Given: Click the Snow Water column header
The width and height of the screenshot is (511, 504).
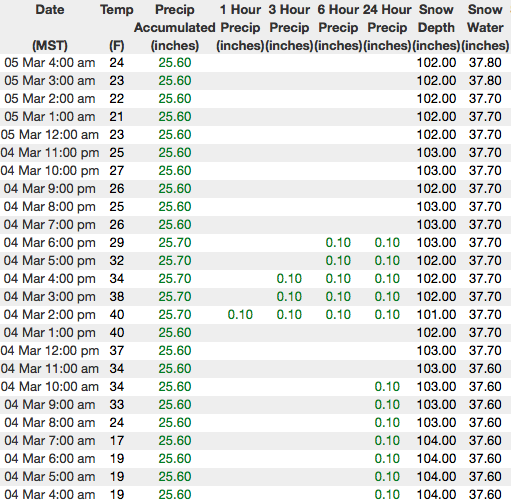Looking at the screenshot, I should pos(485,27).
